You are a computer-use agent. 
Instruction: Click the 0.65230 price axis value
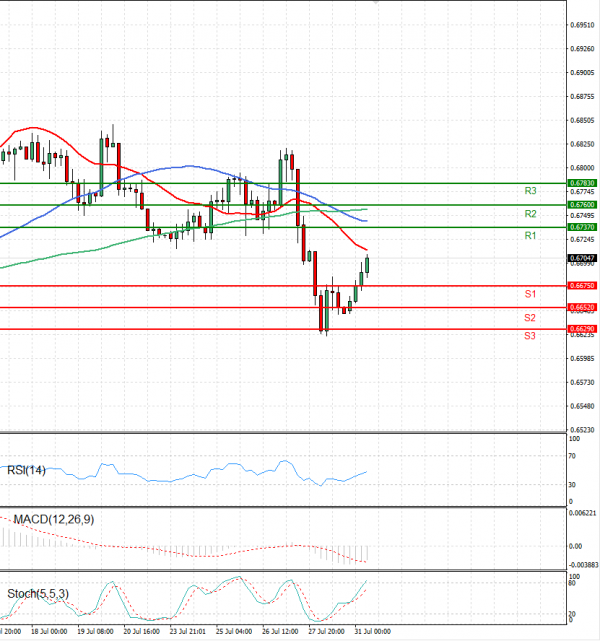582,430
